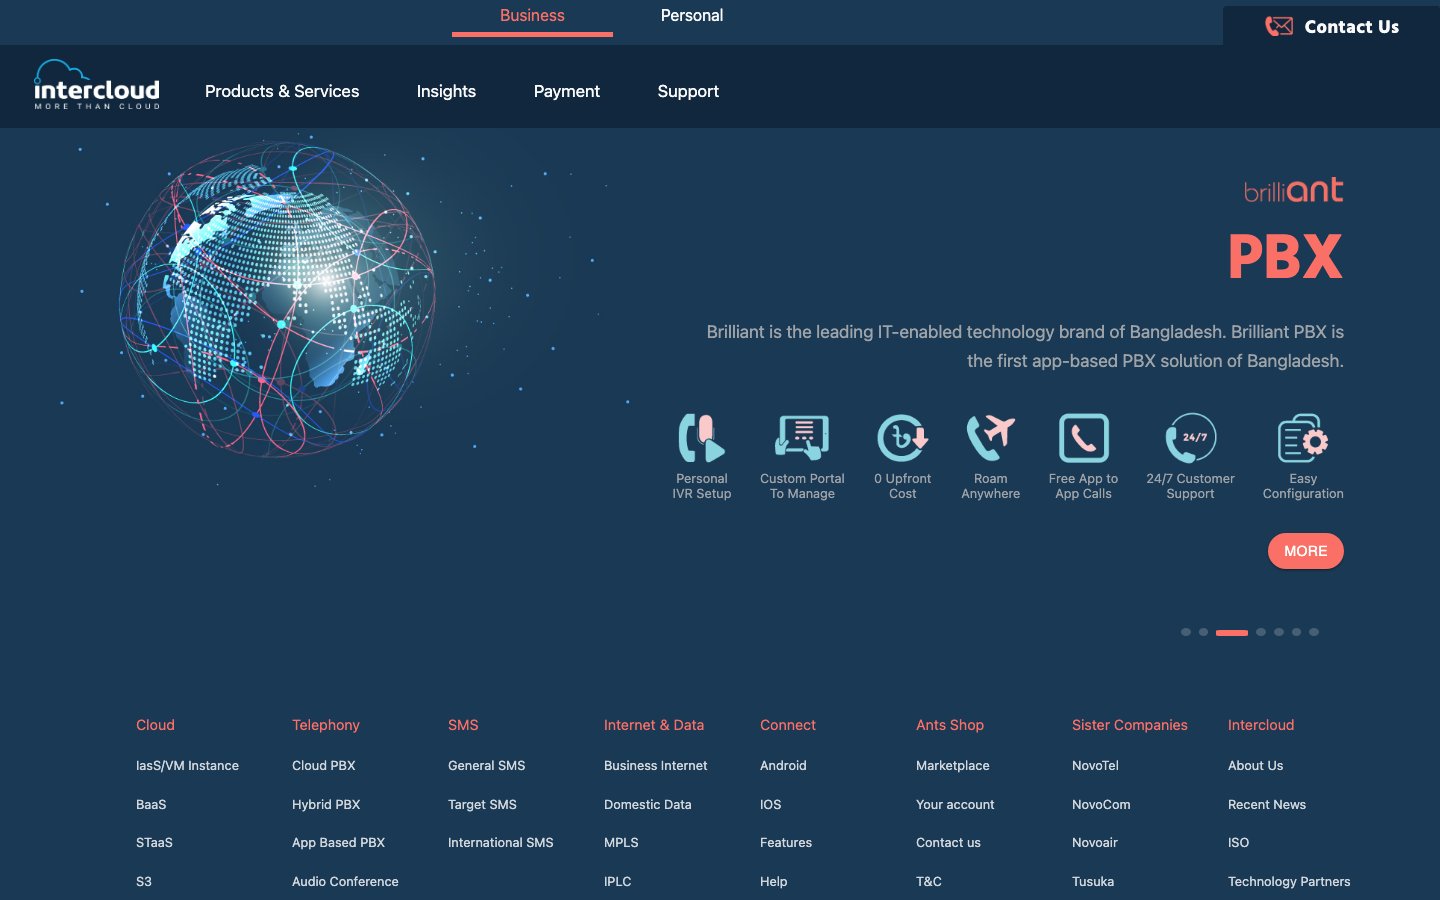Open the IaaS/VM Instance link
This screenshot has height=900, width=1440.
pos(187,766)
